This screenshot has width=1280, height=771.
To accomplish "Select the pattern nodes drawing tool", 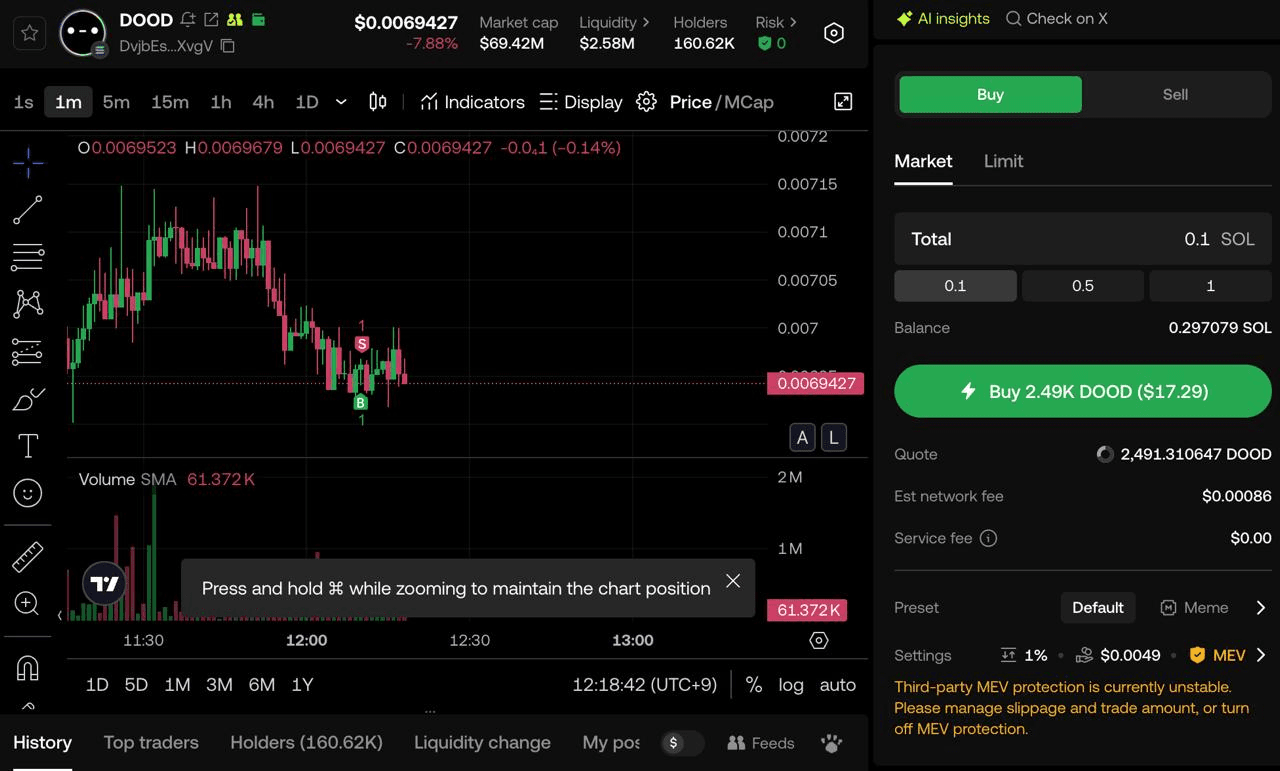I will [28, 304].
